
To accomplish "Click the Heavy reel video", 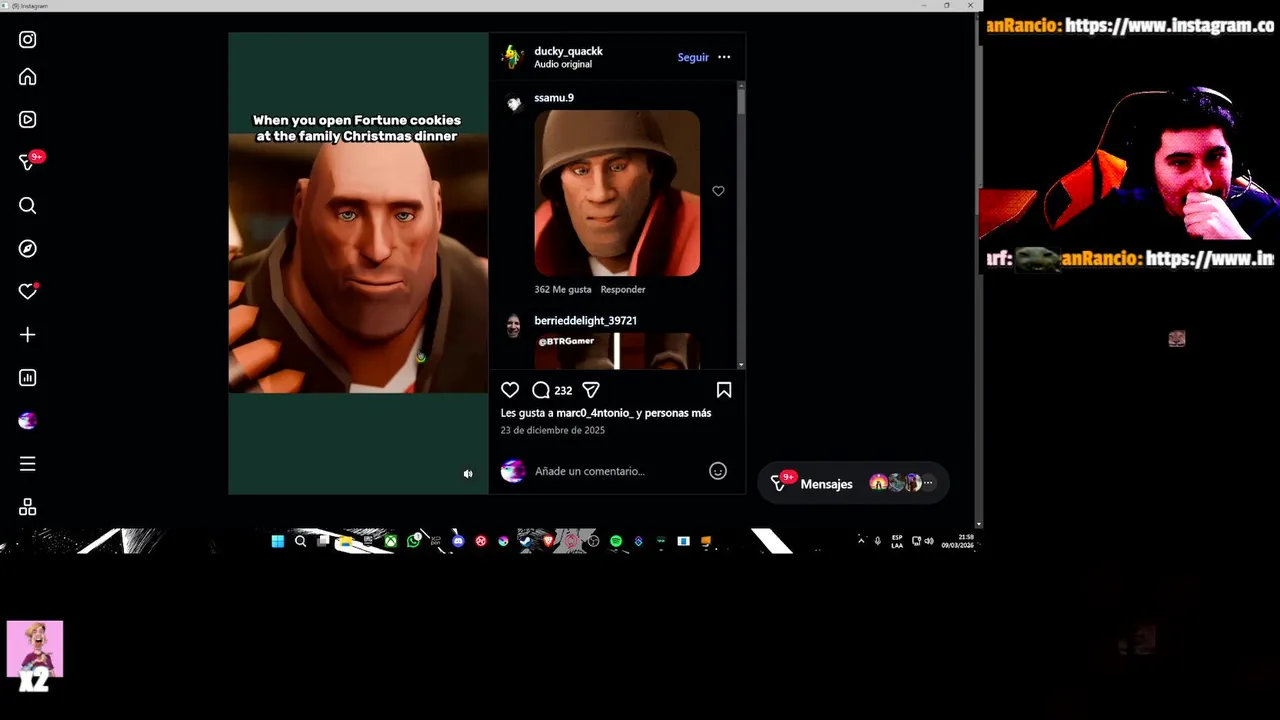I will click(x=358, y=262).
